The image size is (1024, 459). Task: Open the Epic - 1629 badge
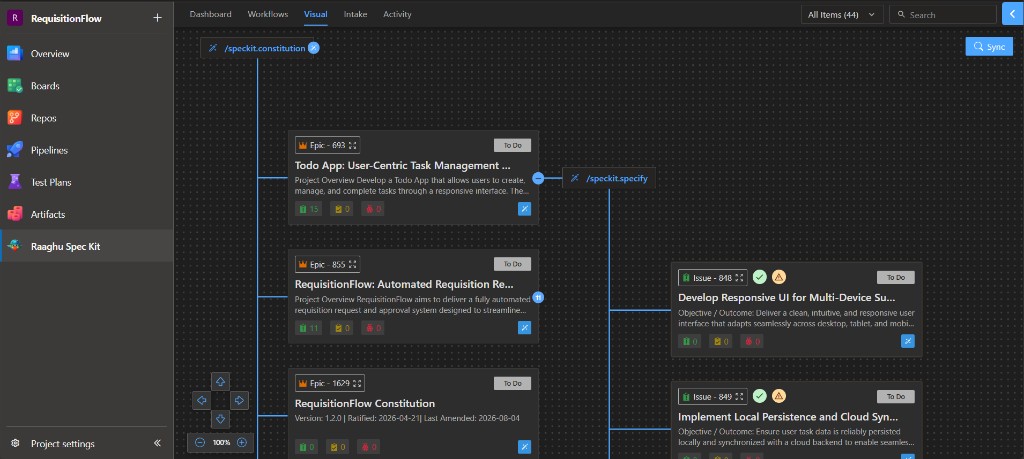pyautogui.click(x=329, y=383)
